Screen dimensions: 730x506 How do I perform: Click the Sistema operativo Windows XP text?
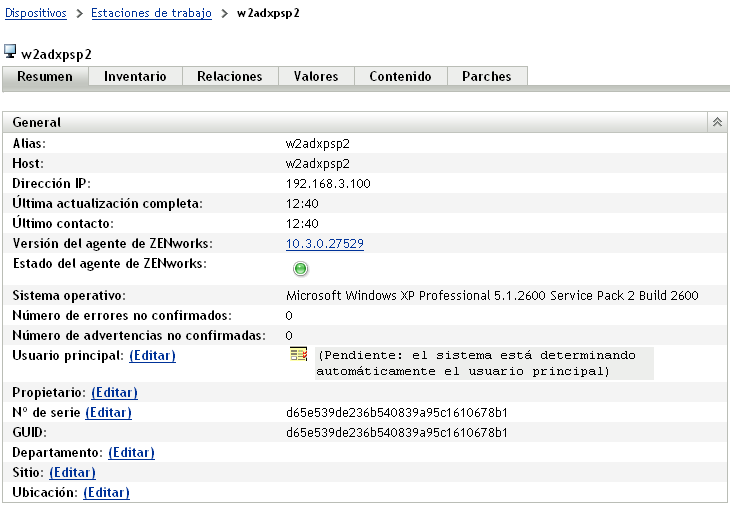[492, 296]
